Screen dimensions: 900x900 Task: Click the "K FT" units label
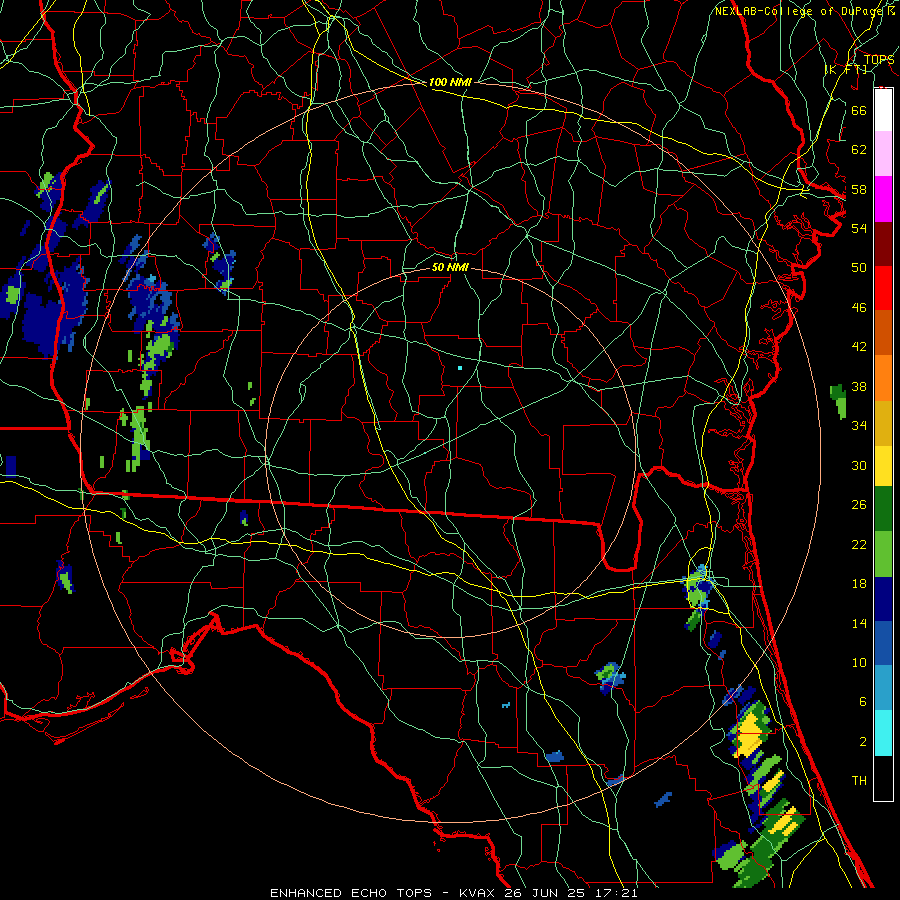(847, 70)
